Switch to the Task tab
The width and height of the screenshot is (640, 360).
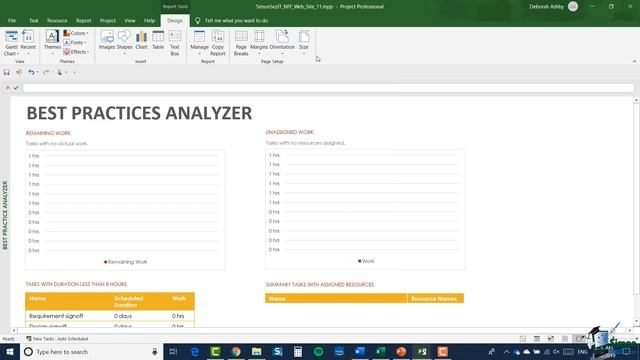(x=33, y=20)
